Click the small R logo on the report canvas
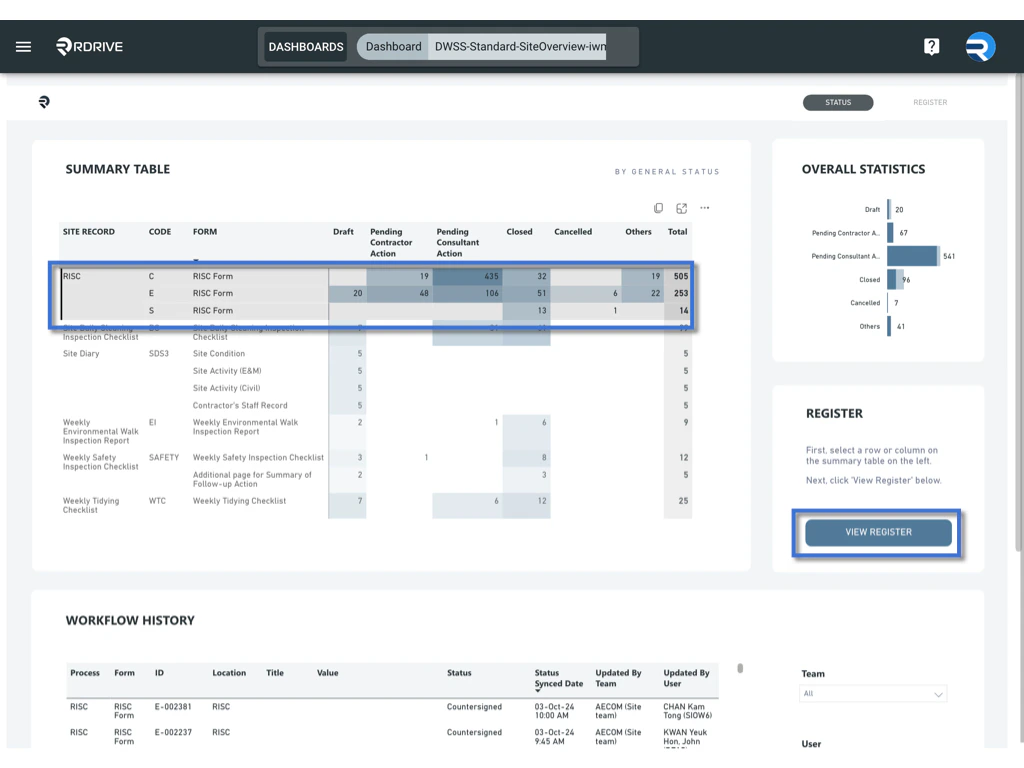 click(44, 102)
